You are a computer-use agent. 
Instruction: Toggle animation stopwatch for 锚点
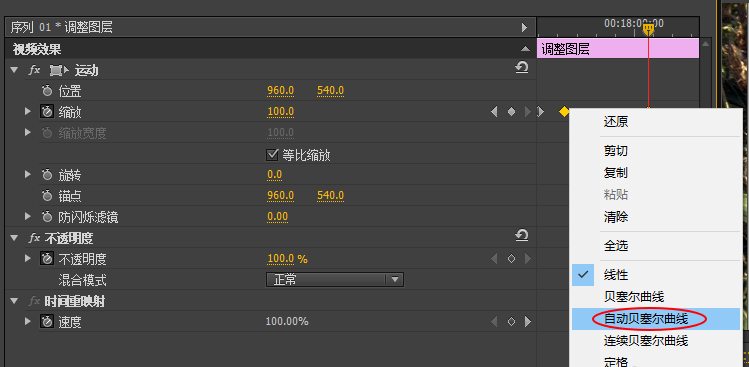pyautogui.click(x=47, y=195)
